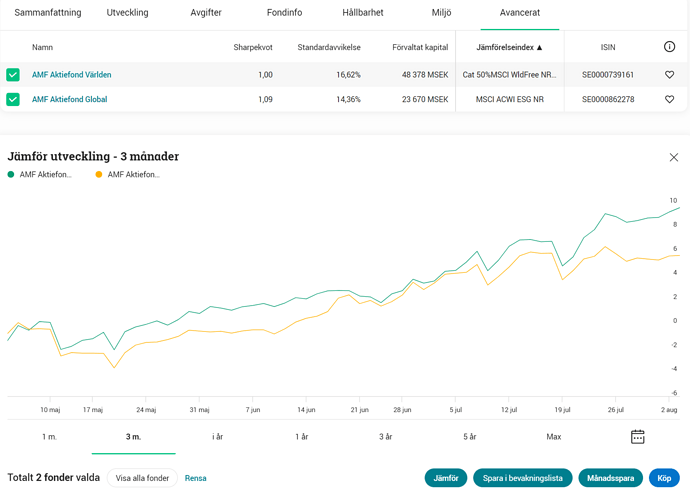Image resolution: width=690 pixels, height=497 pixels.
Task: Select the 3 år chart period
Action: tap(385, 437)
